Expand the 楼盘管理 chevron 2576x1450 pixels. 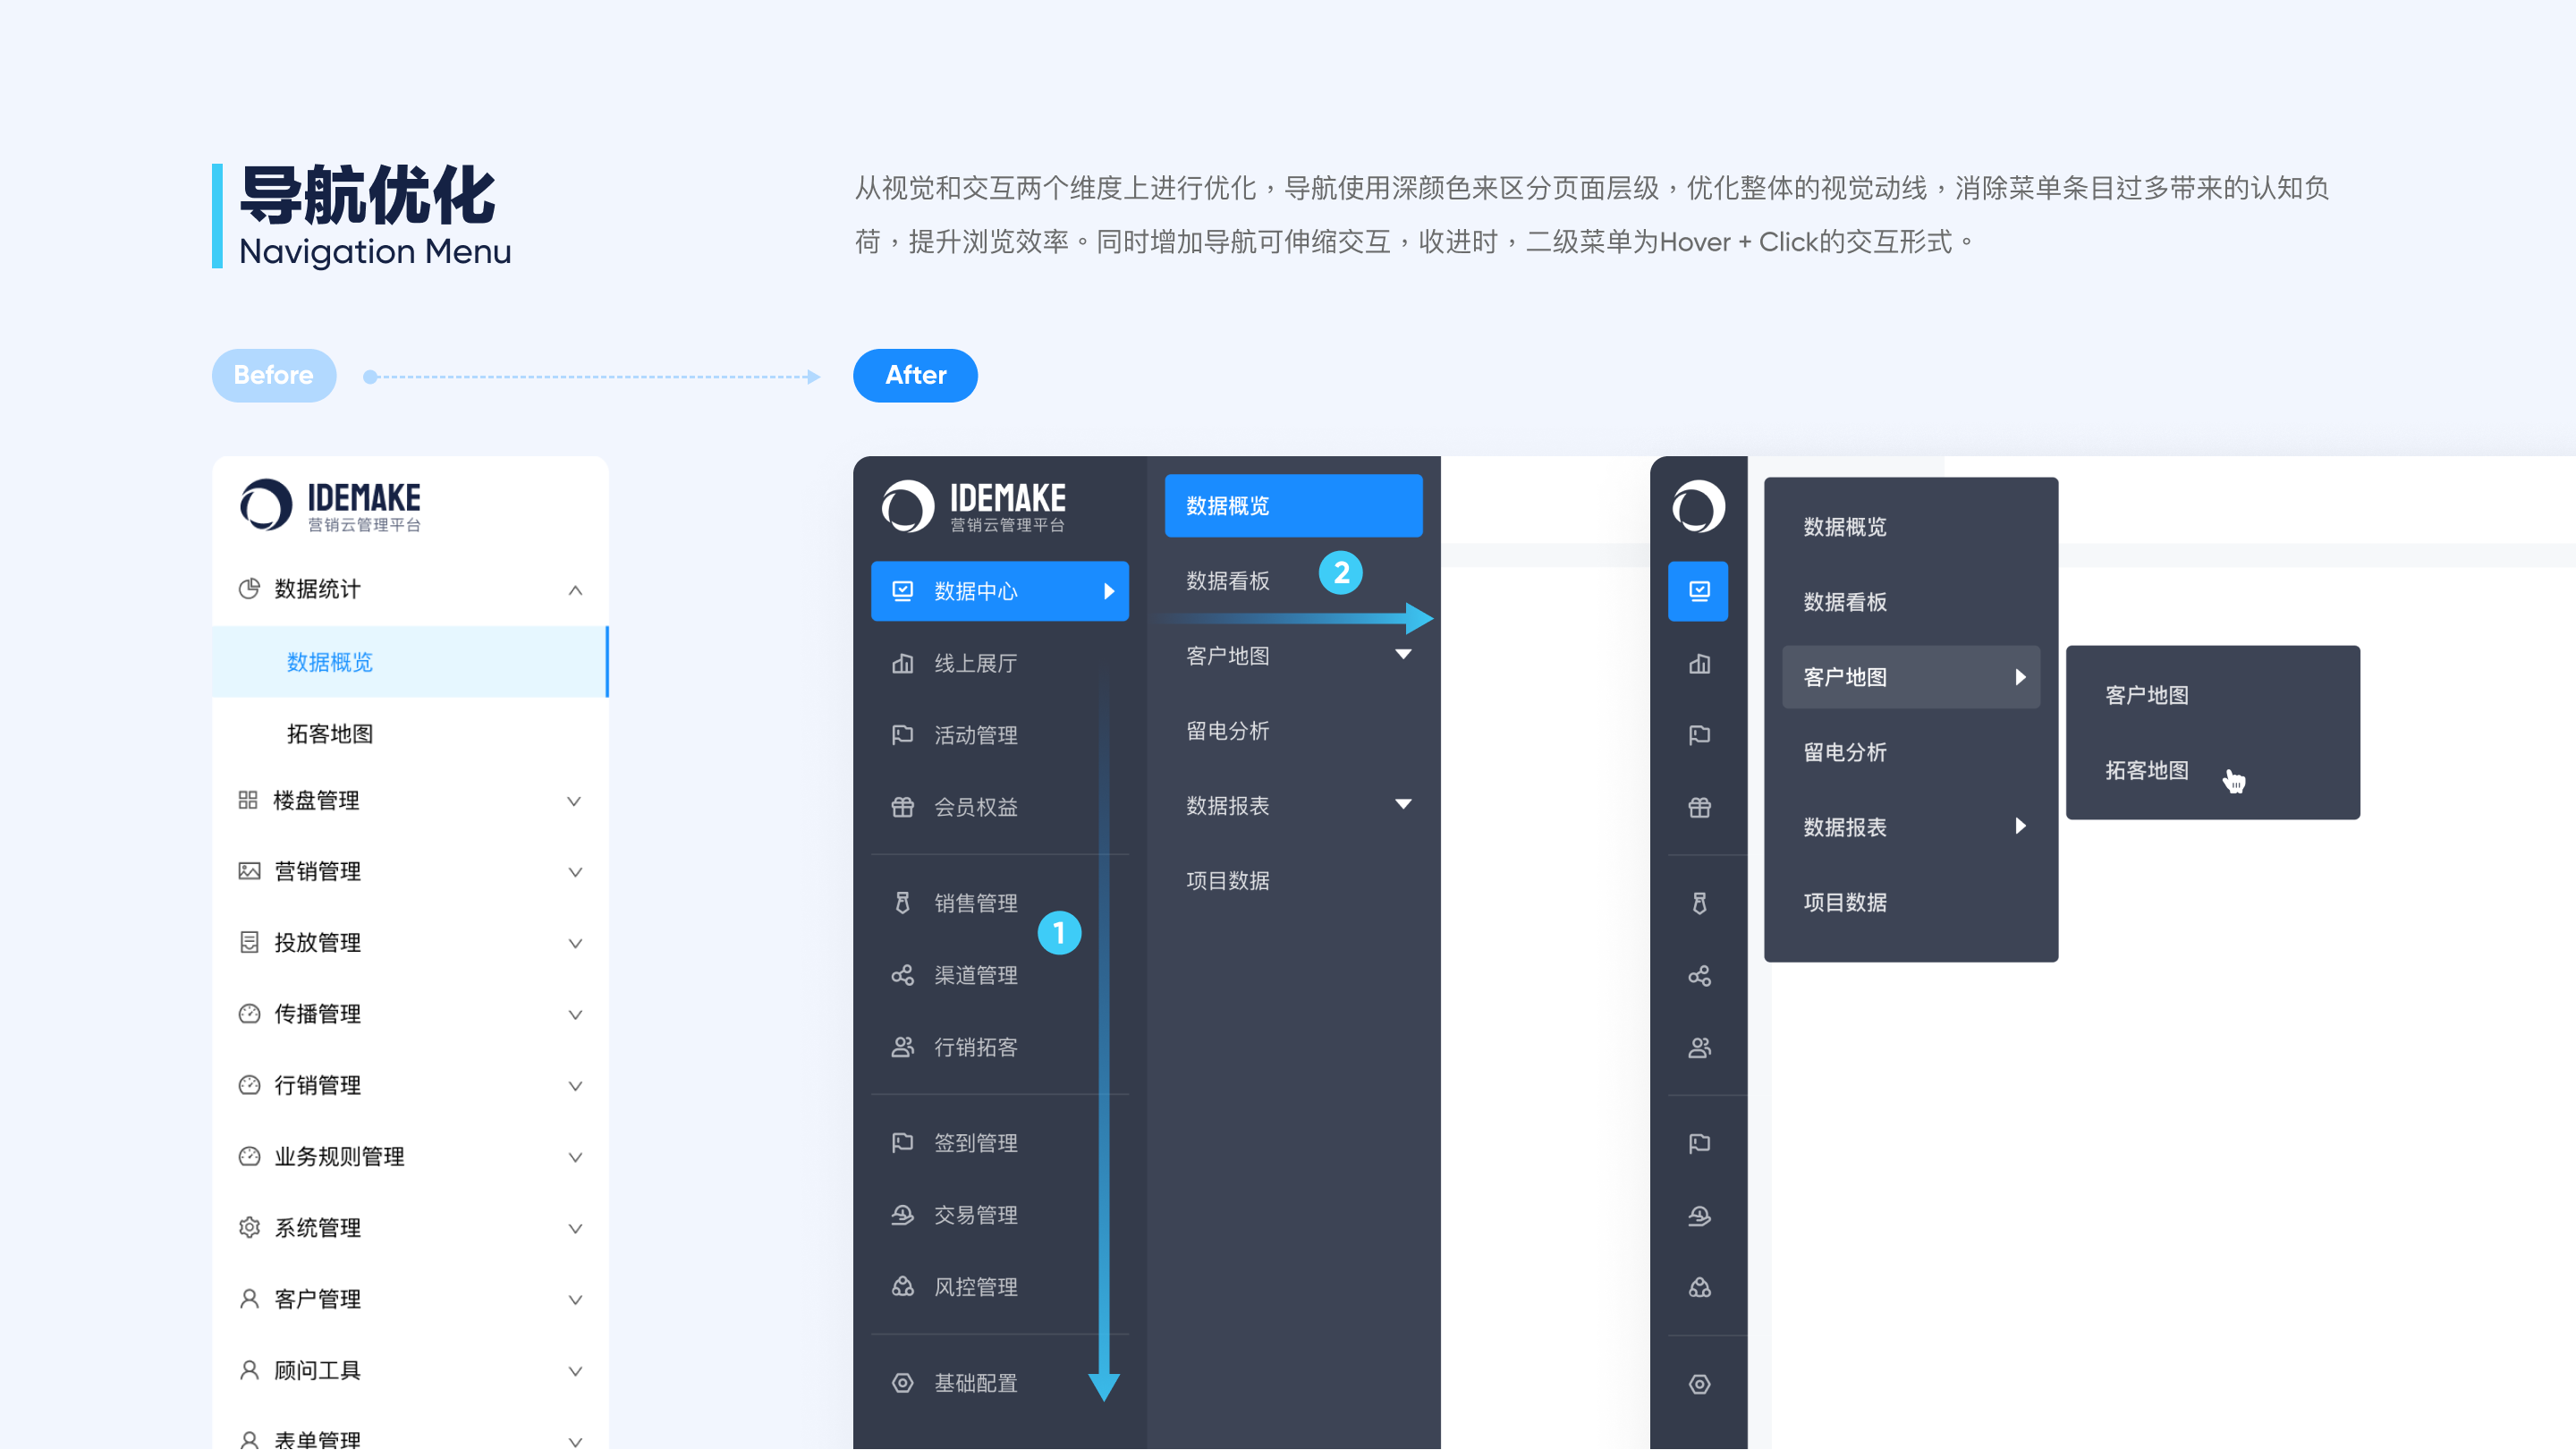(574, 801)
